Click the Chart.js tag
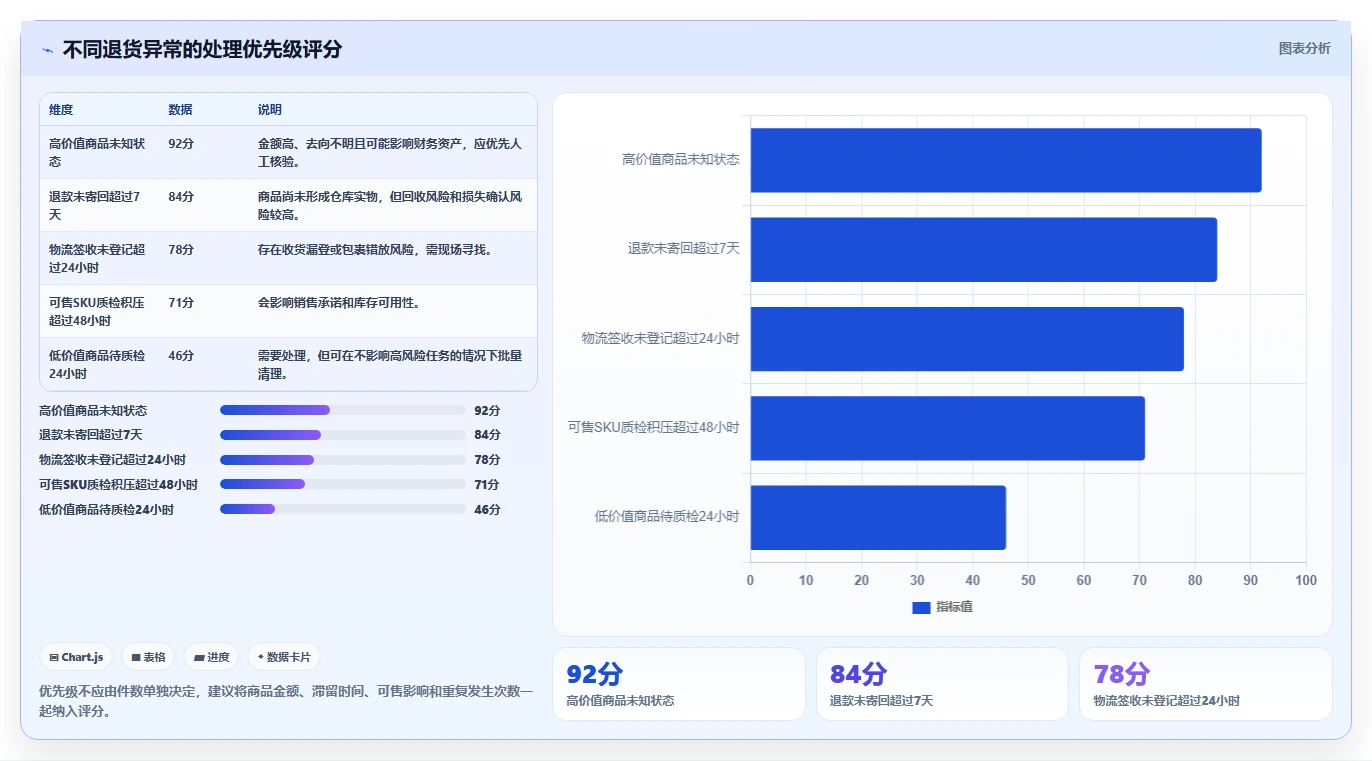This screenshot has width=1372, height=761. click(77, 657)
